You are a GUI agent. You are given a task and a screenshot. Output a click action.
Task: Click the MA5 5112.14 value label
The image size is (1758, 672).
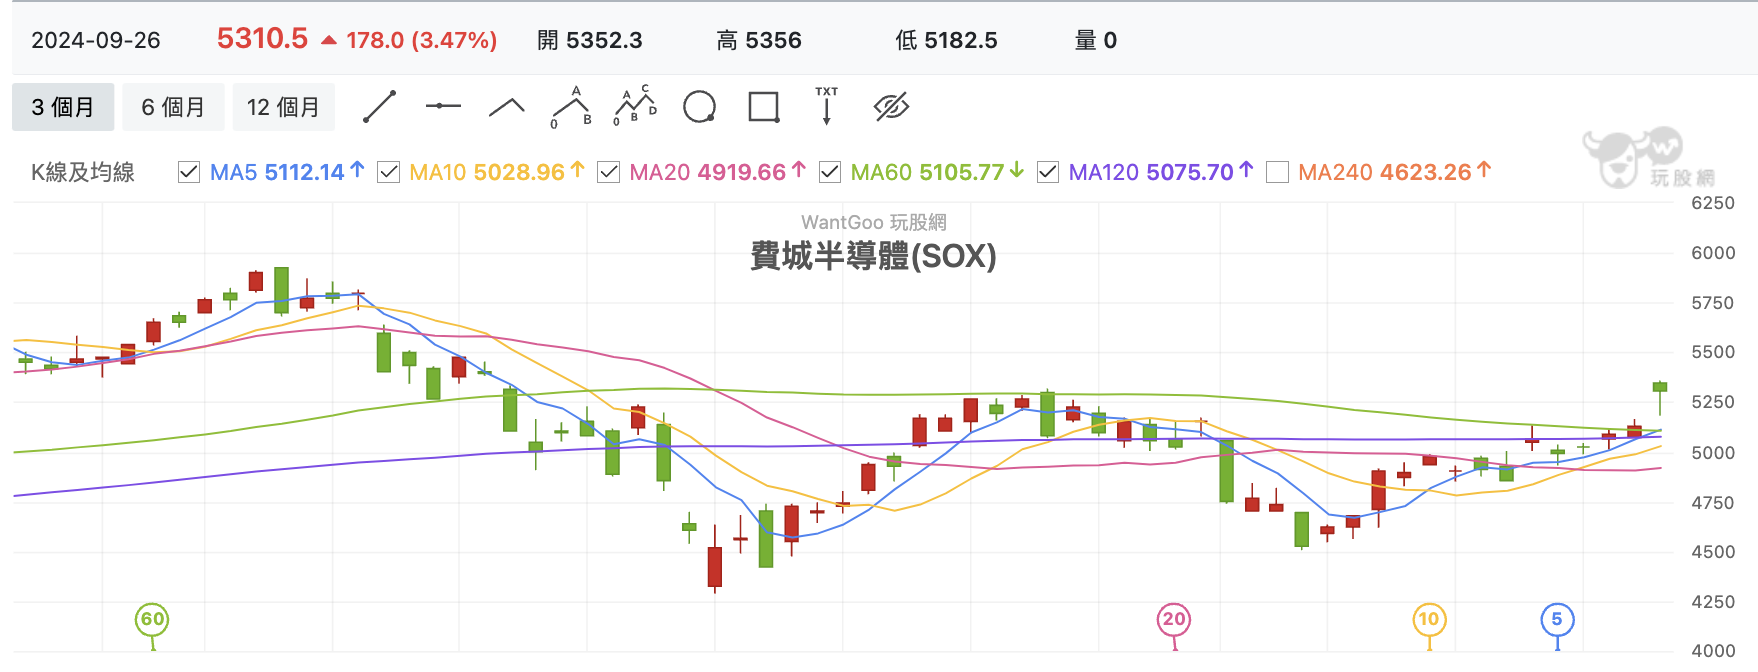tap(287, 172)
